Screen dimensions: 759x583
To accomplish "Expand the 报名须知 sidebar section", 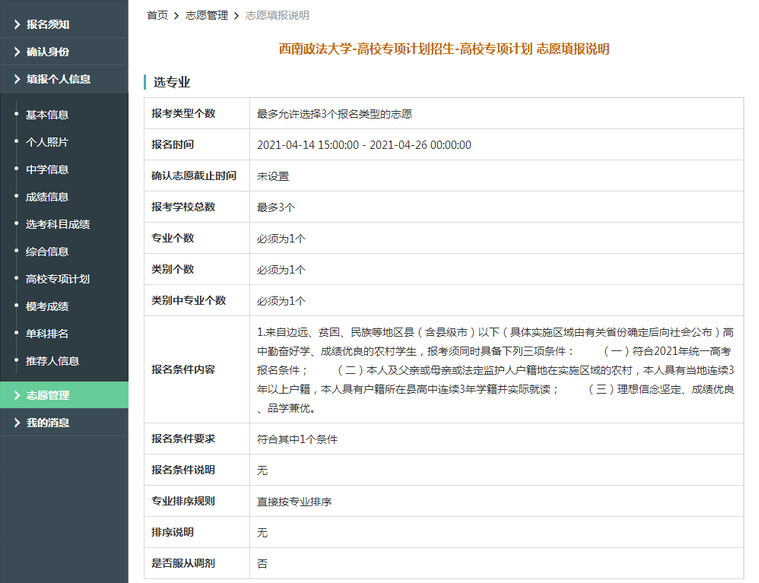I will (64, 24).
